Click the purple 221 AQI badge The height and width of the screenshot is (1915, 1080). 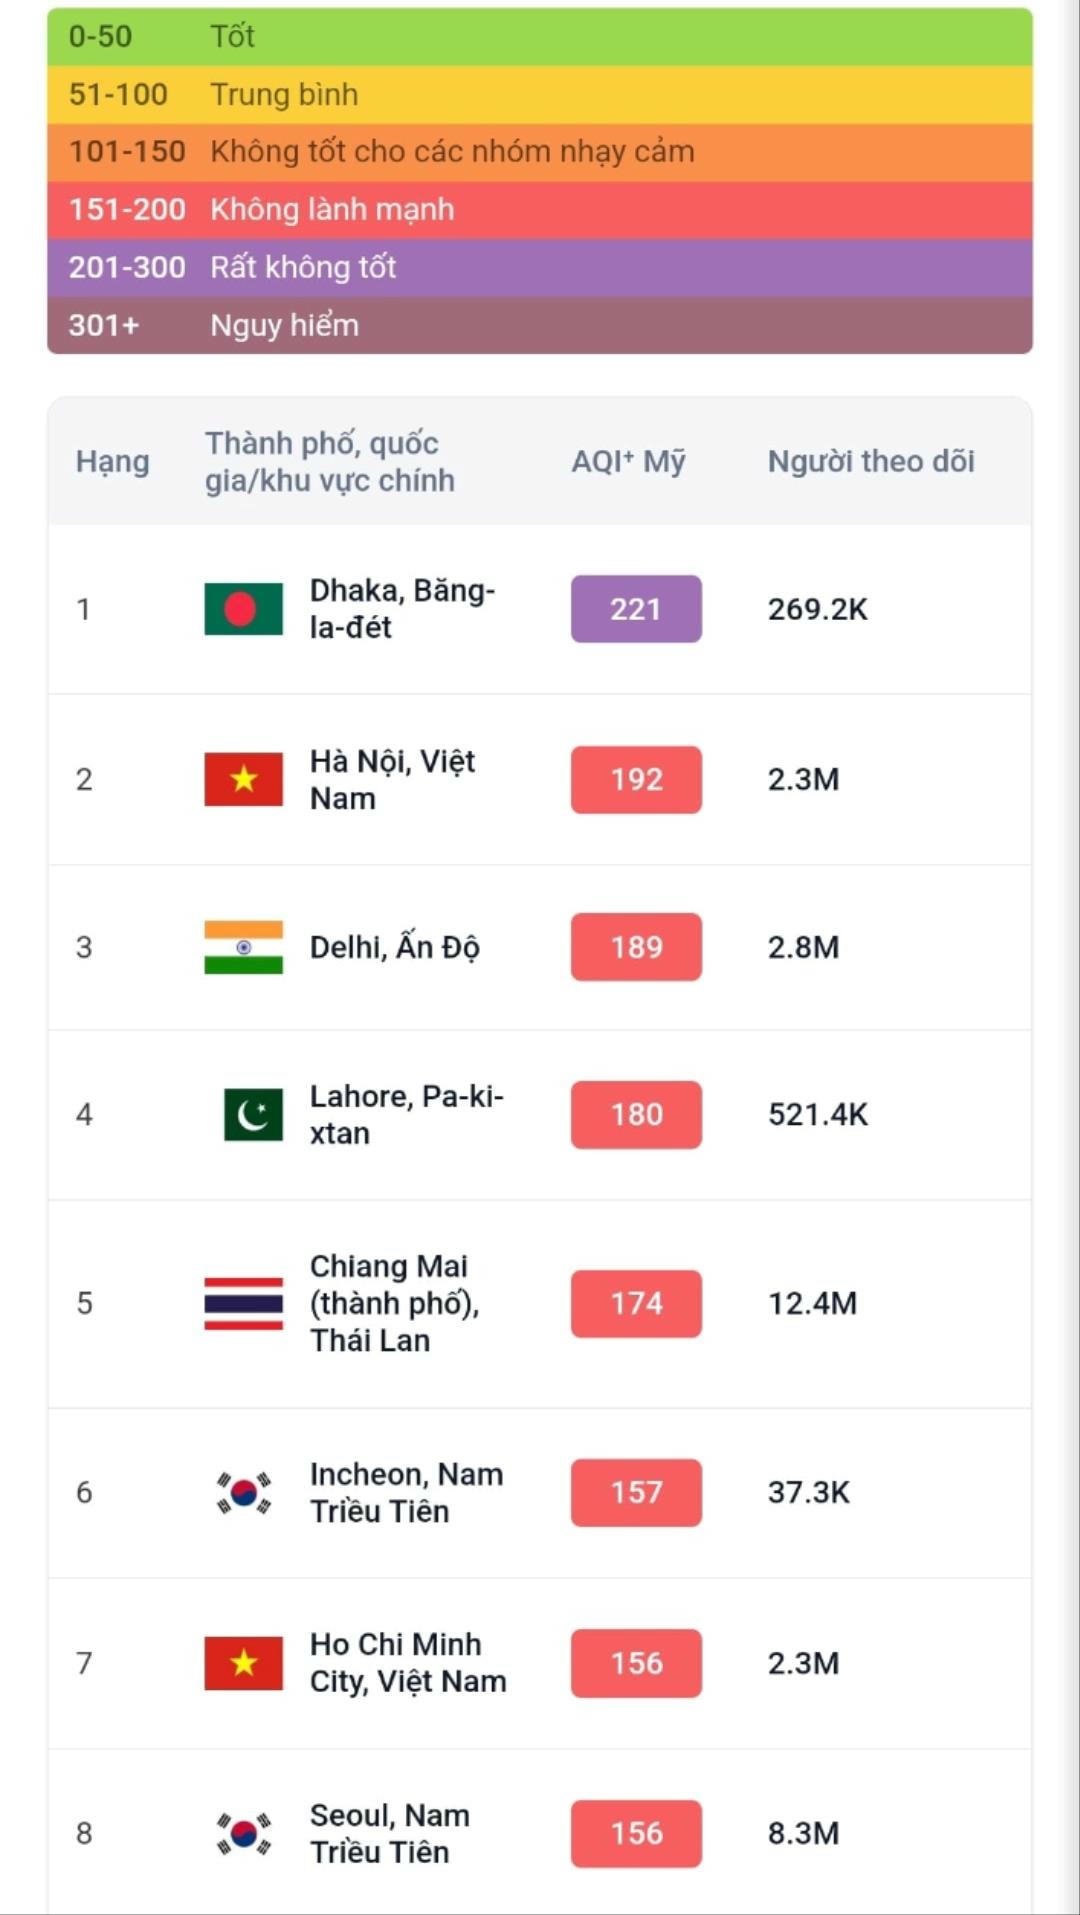tap(636, 609)
